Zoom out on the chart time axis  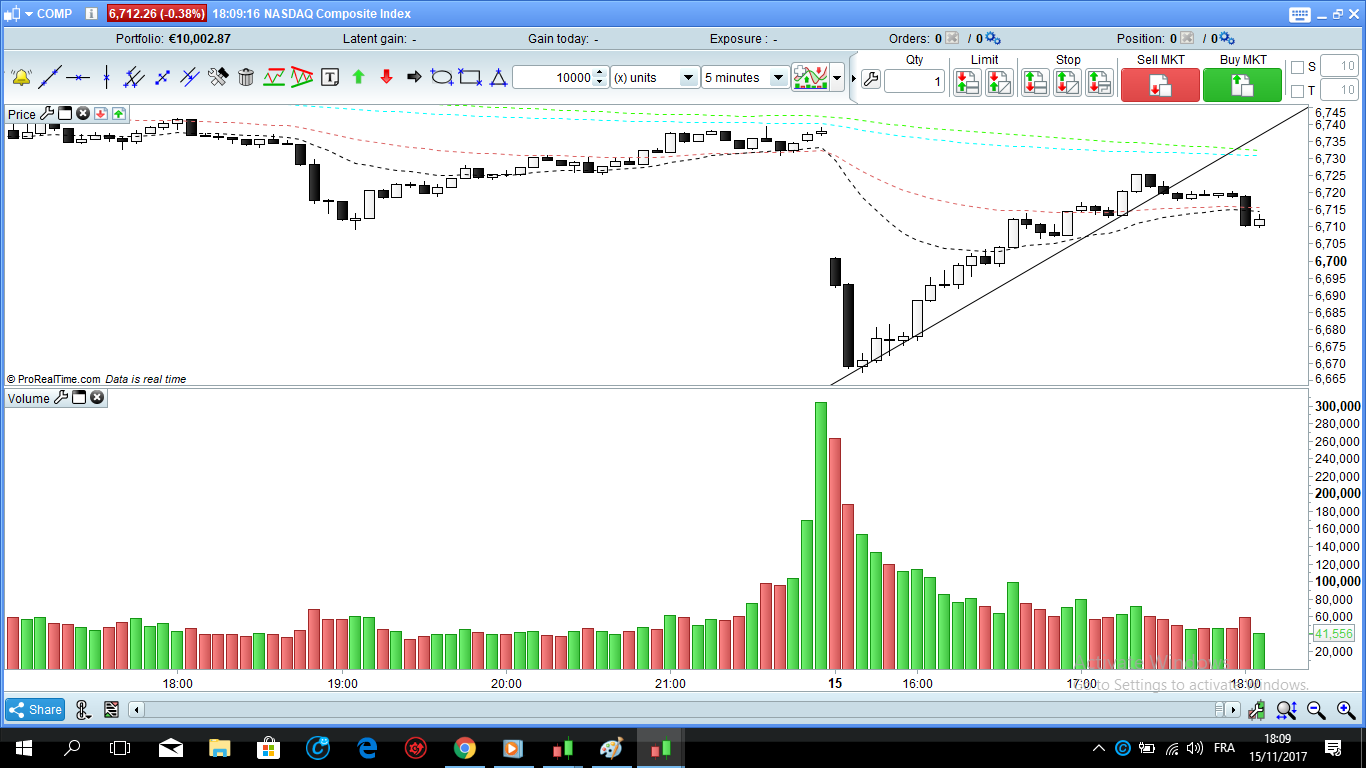[1316, 710]
